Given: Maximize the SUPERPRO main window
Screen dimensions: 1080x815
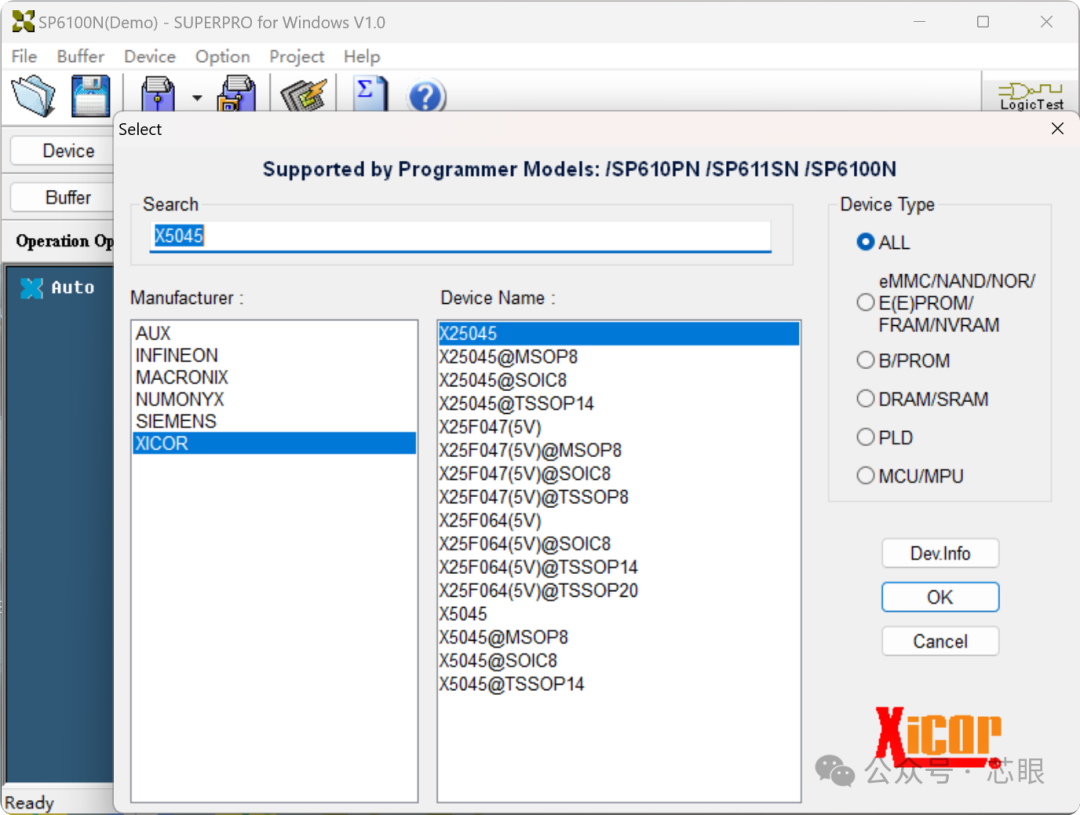Looking at the screenshot, I should tap(983, 22).
